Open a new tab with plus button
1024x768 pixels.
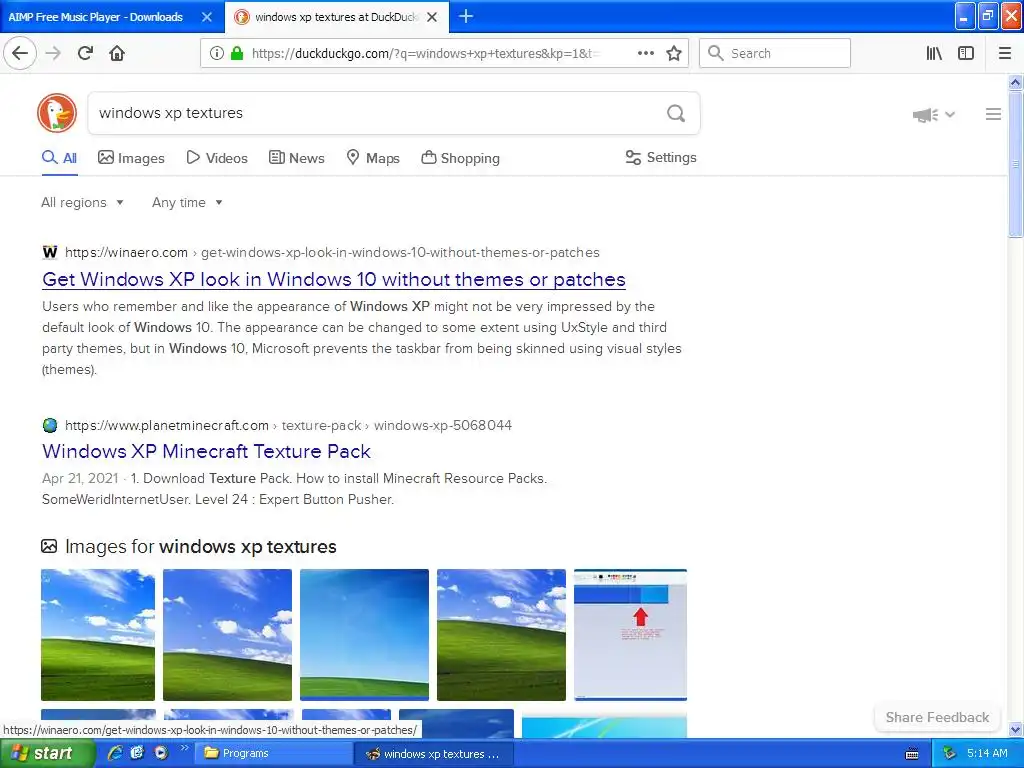click(466, 16)
